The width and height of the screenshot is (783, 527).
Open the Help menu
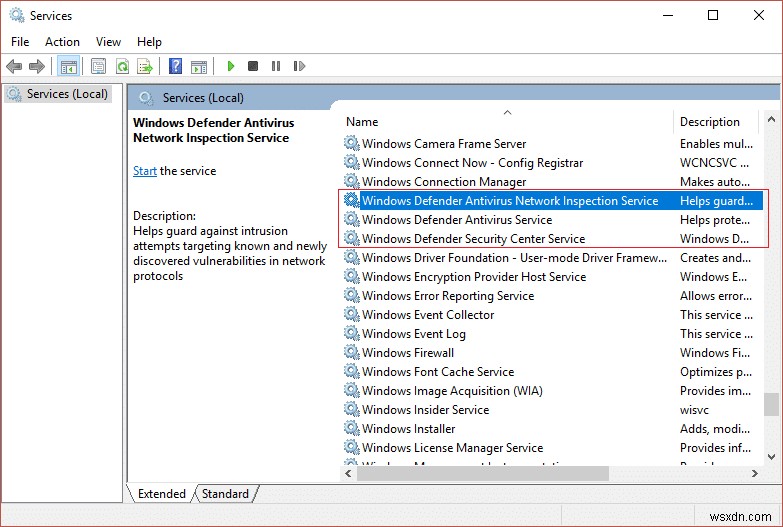click(x=149, y=42)
